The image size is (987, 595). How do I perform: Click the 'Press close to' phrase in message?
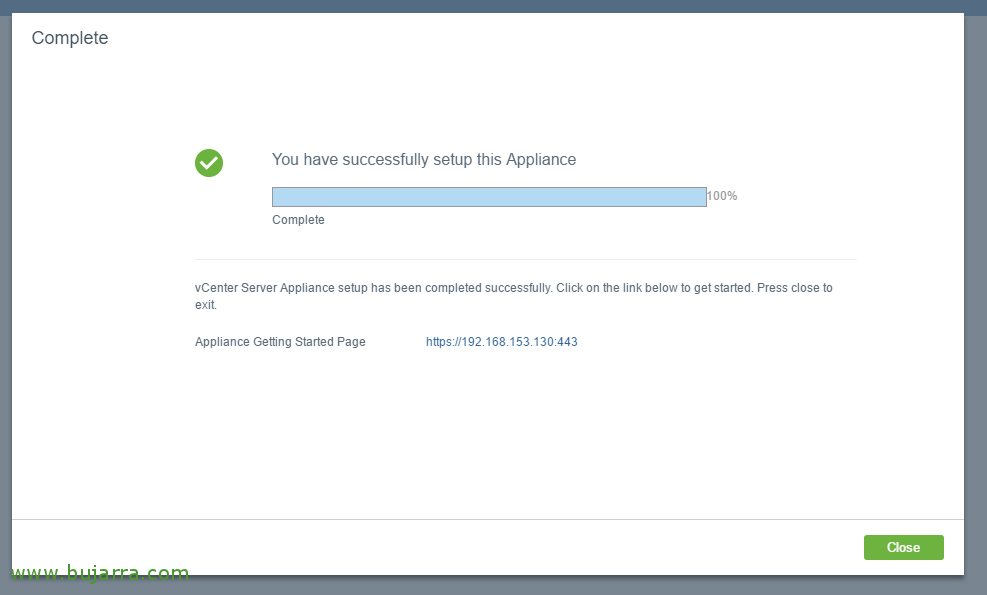click(x=794, y=288)
